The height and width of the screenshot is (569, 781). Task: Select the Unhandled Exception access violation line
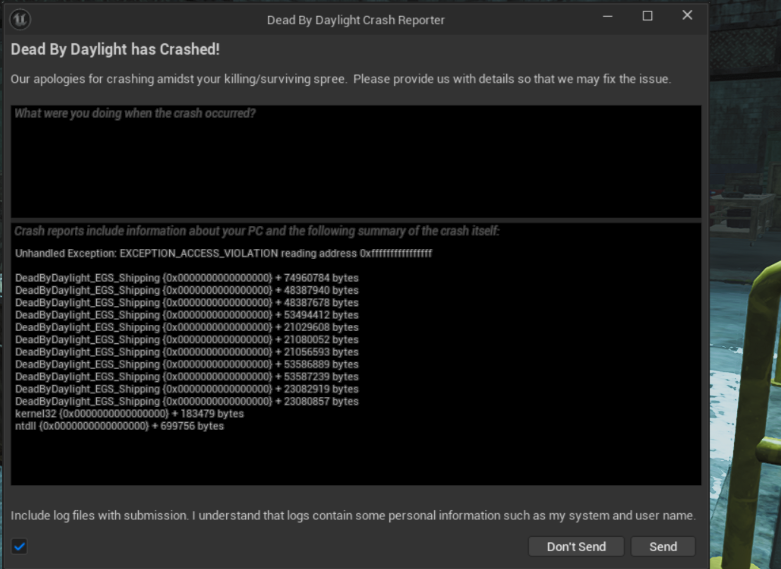(224, 253)
